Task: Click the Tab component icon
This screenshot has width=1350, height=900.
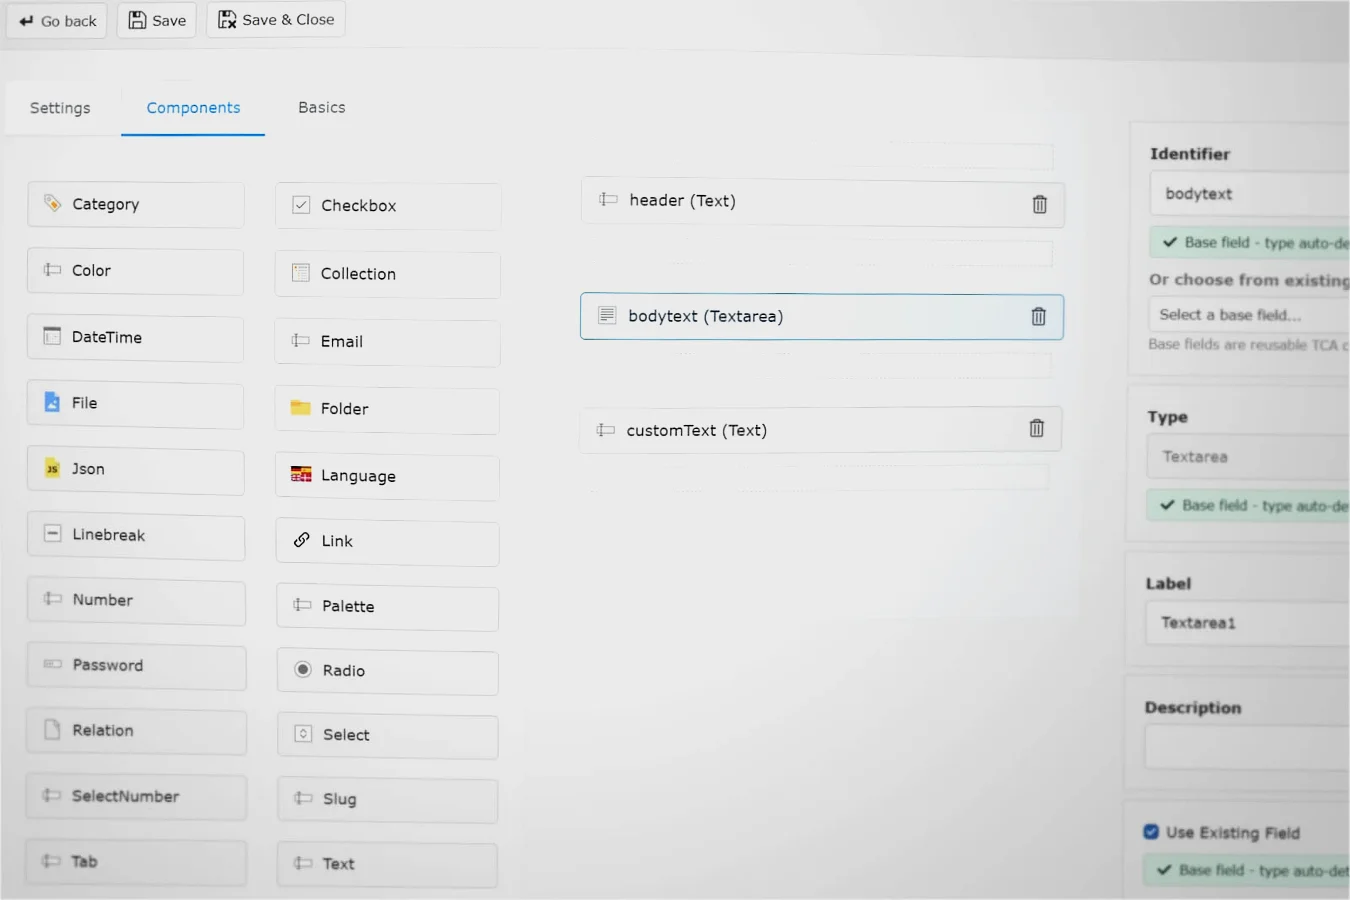Action: tap(52, 860)
